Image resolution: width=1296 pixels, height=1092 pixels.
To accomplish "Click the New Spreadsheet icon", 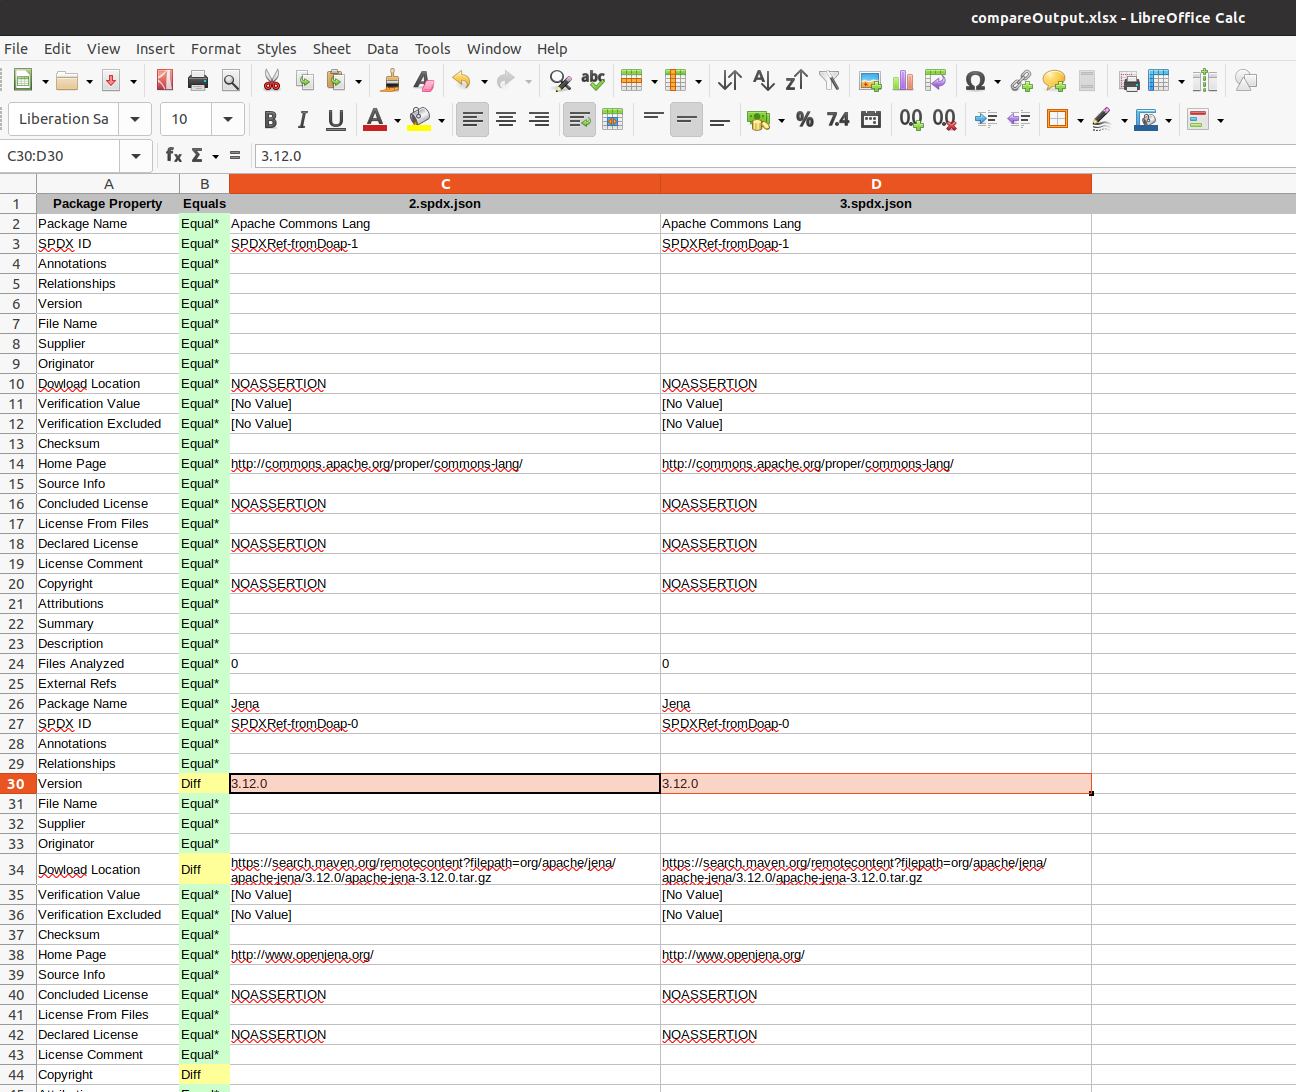I will tap(22, 81).
